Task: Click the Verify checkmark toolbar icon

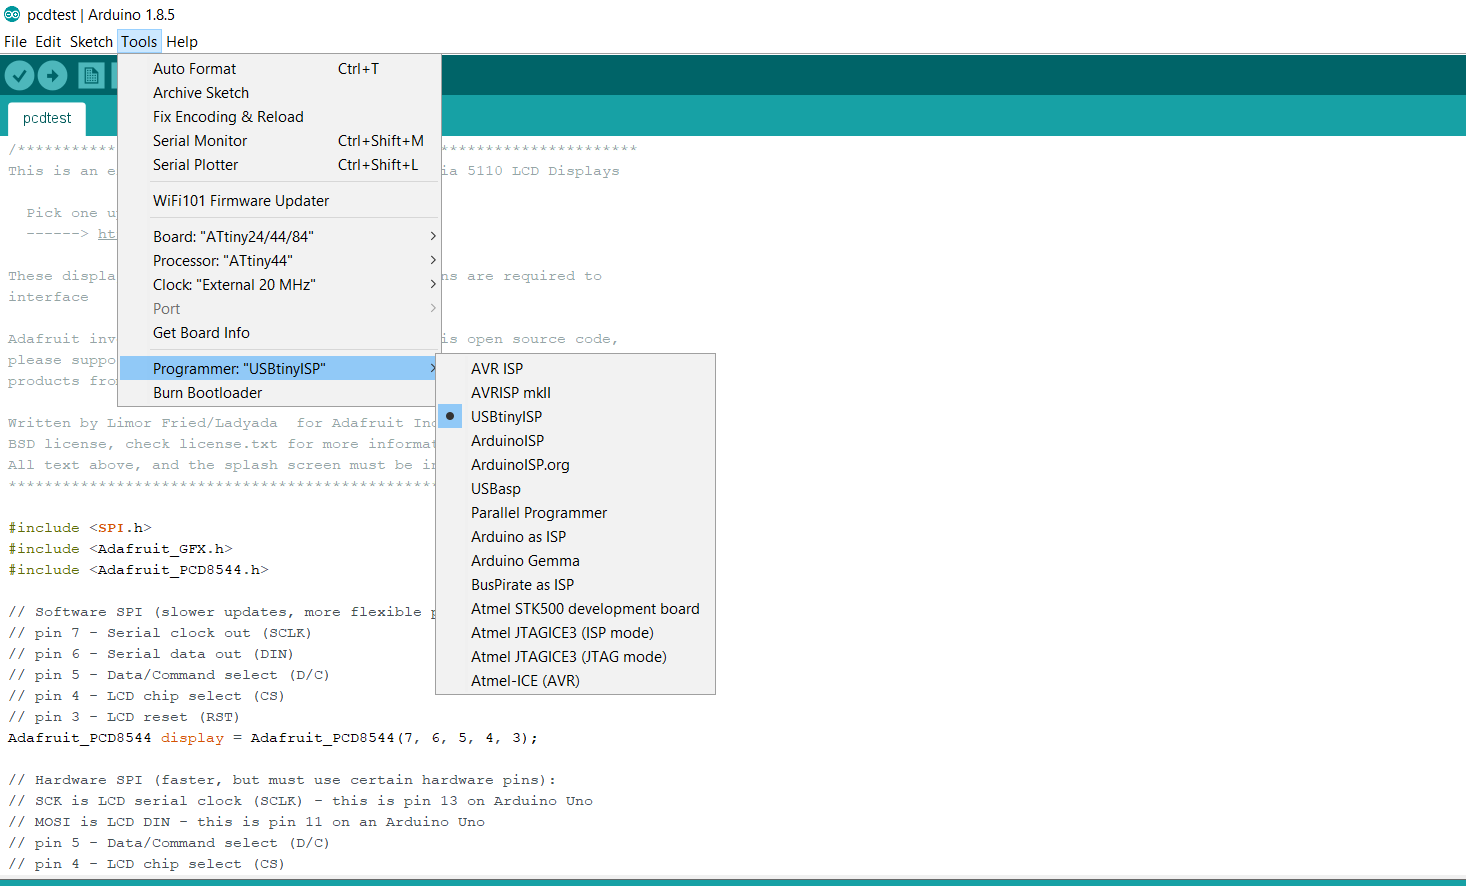Action: (x=20, y=75)
